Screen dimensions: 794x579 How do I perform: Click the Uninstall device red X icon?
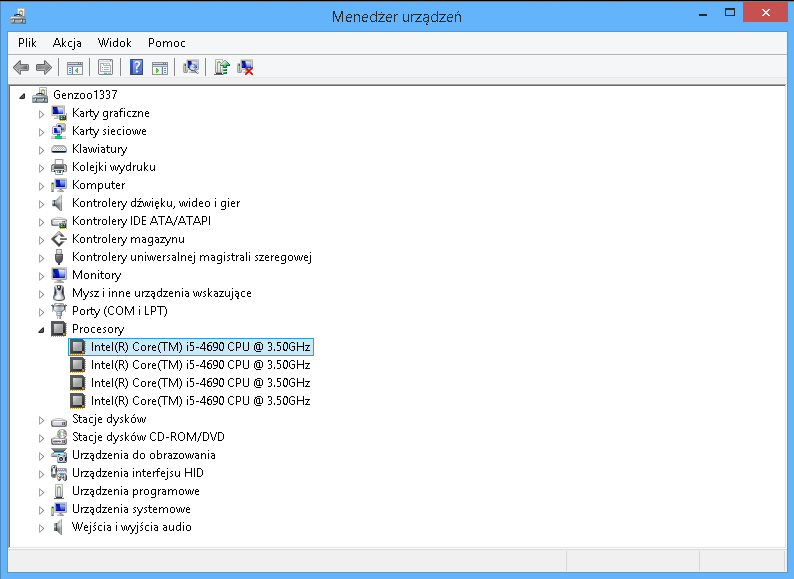[x=246, y=67]
